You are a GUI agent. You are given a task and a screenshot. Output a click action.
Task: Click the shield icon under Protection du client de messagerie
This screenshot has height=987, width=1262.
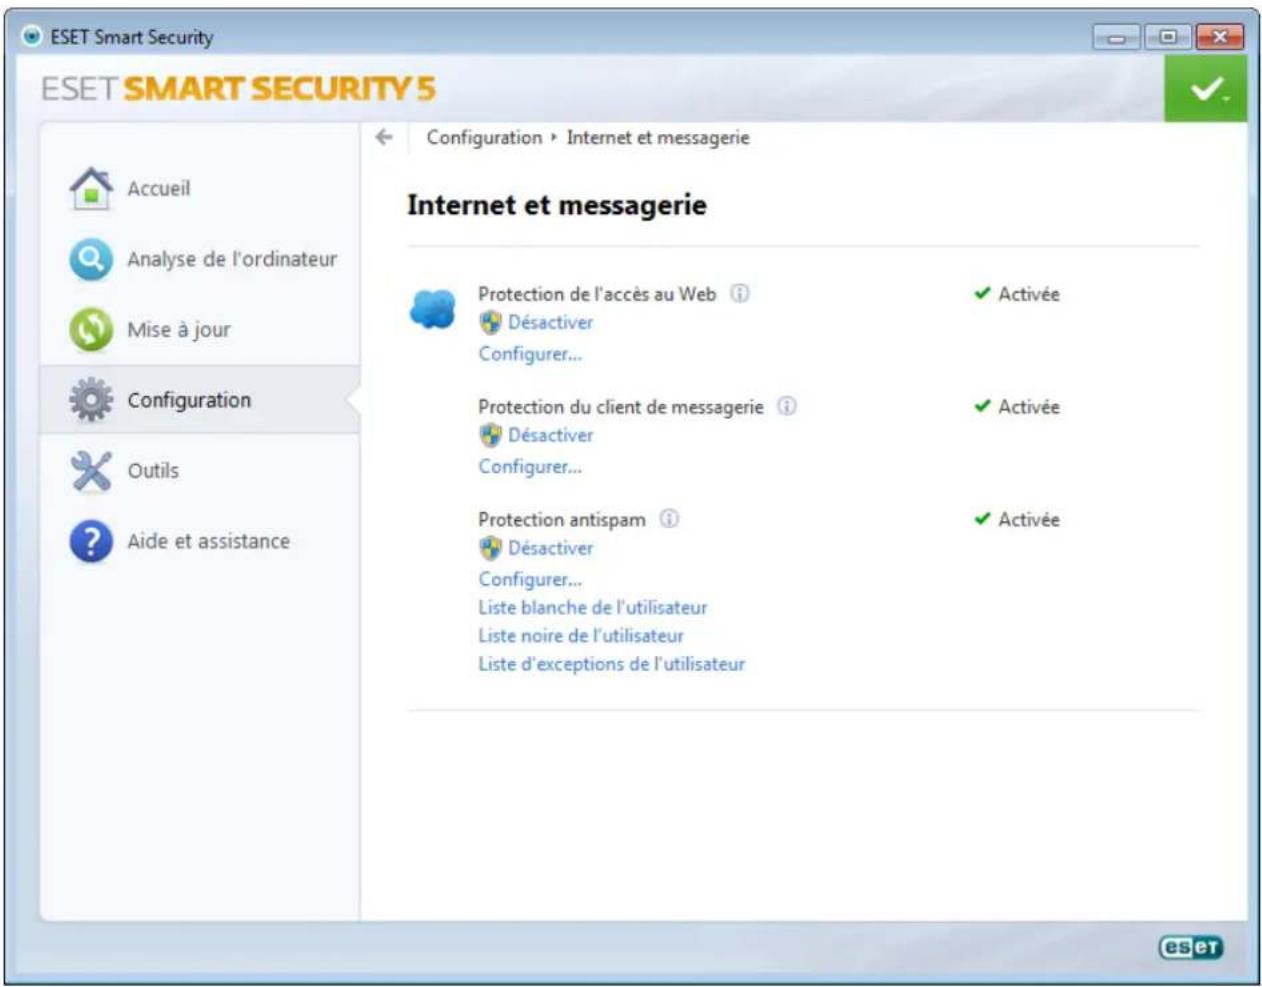click(x=490, y=435)
